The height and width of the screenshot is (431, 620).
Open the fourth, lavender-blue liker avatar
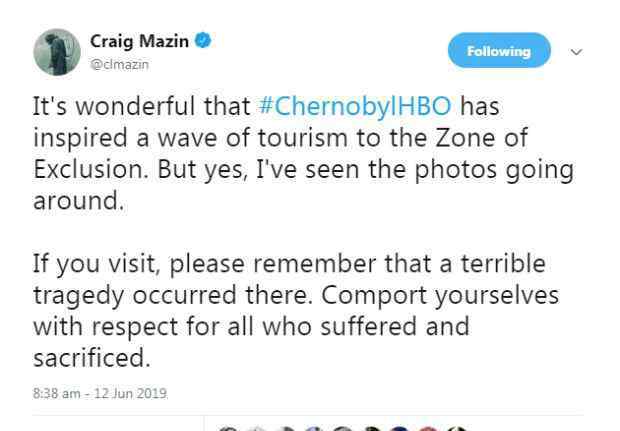click(x=312, y=429)
